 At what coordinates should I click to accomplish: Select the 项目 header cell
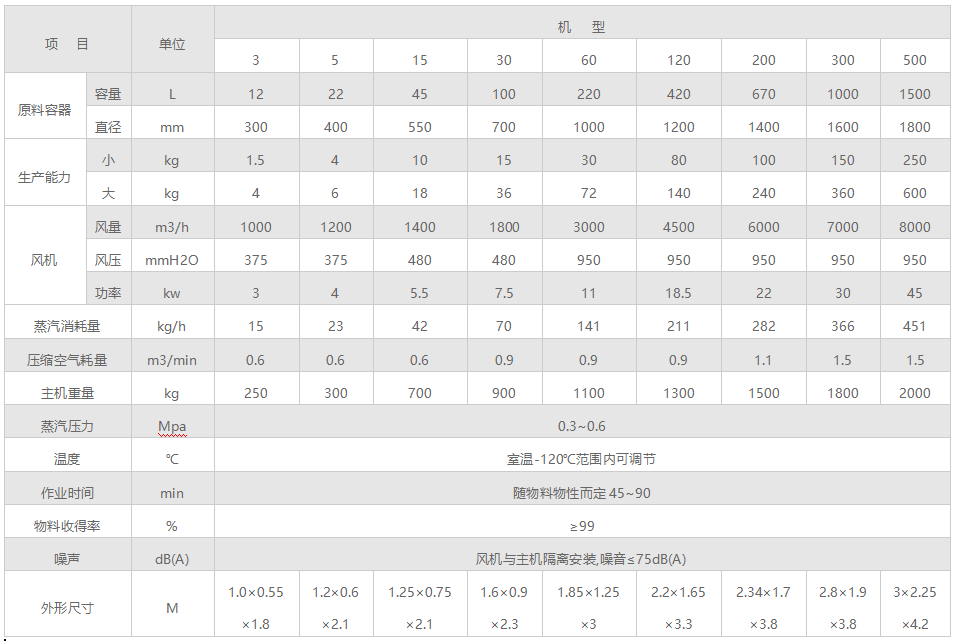[67, 44]
